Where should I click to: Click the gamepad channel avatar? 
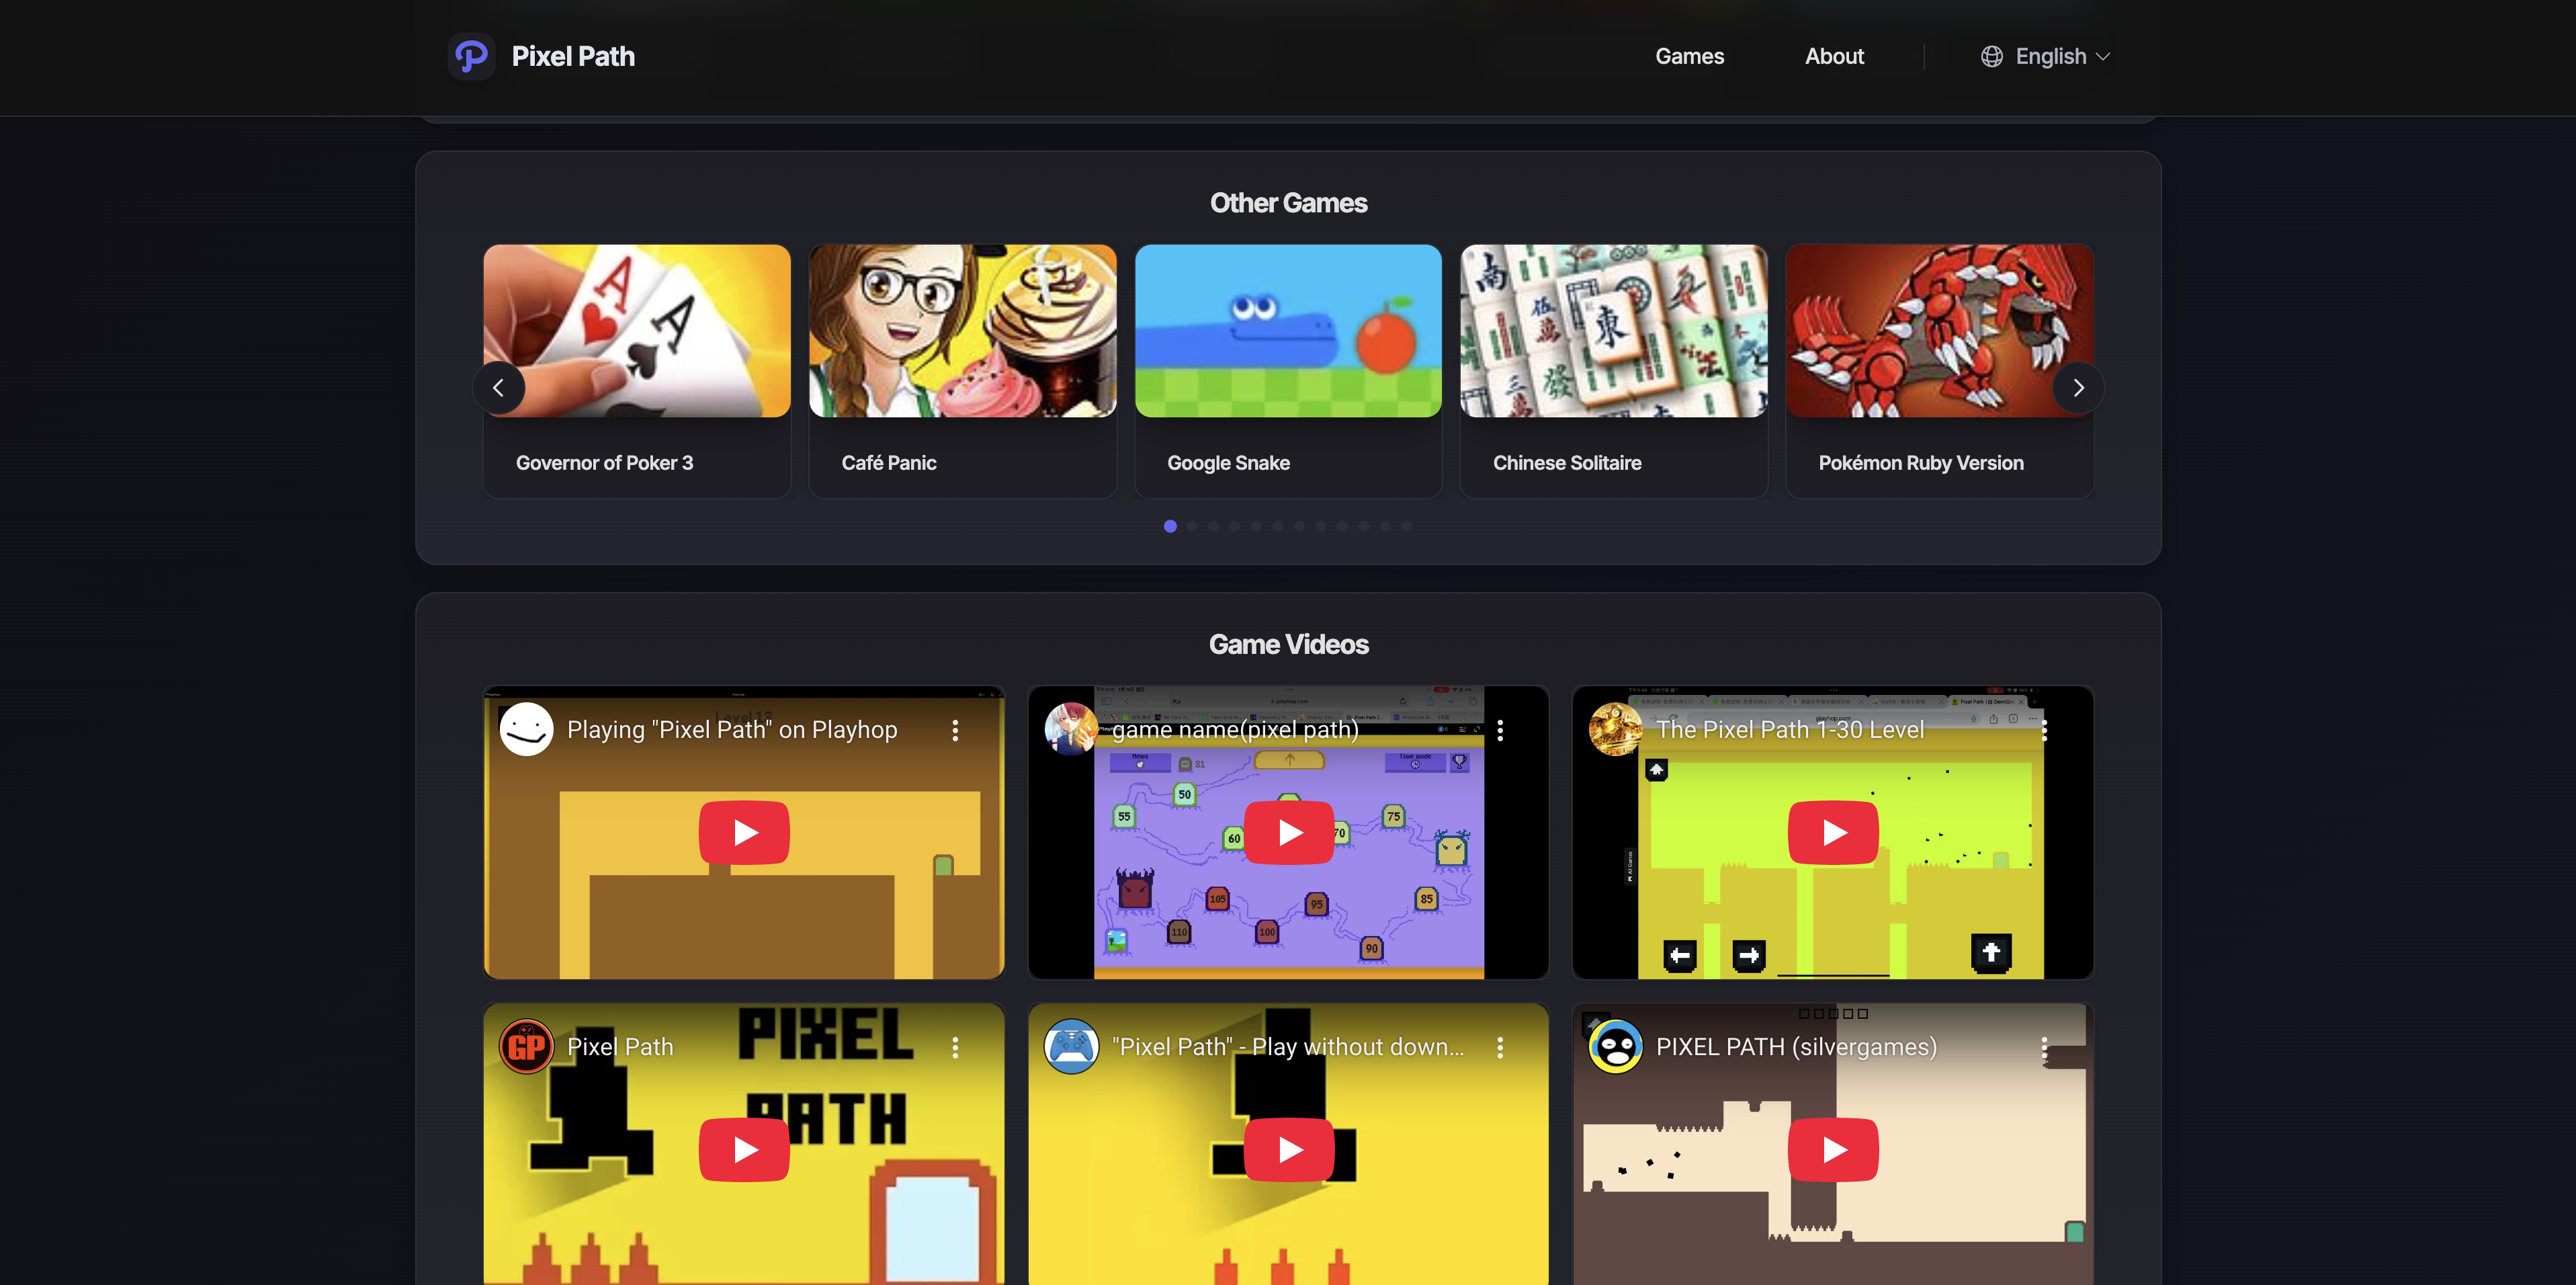click(x=1071, y=1047)
